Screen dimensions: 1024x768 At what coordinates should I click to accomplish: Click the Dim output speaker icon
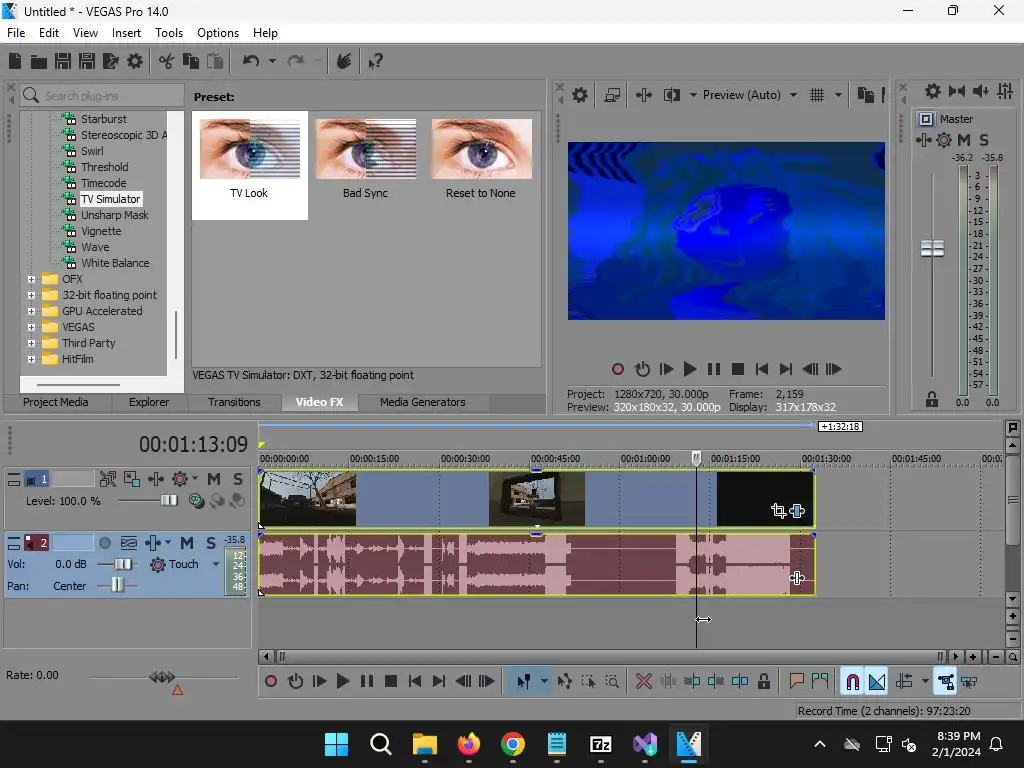tap(981, 91)
